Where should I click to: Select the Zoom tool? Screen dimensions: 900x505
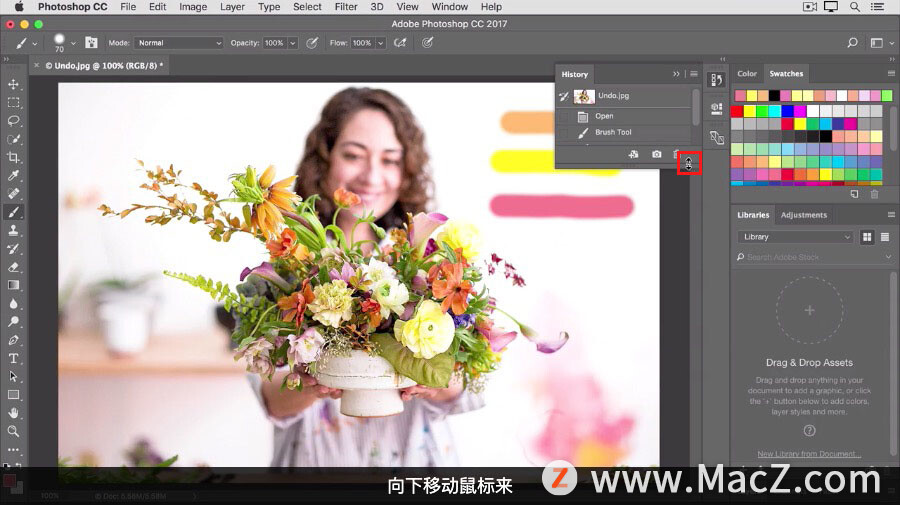[x=13, y=432]
